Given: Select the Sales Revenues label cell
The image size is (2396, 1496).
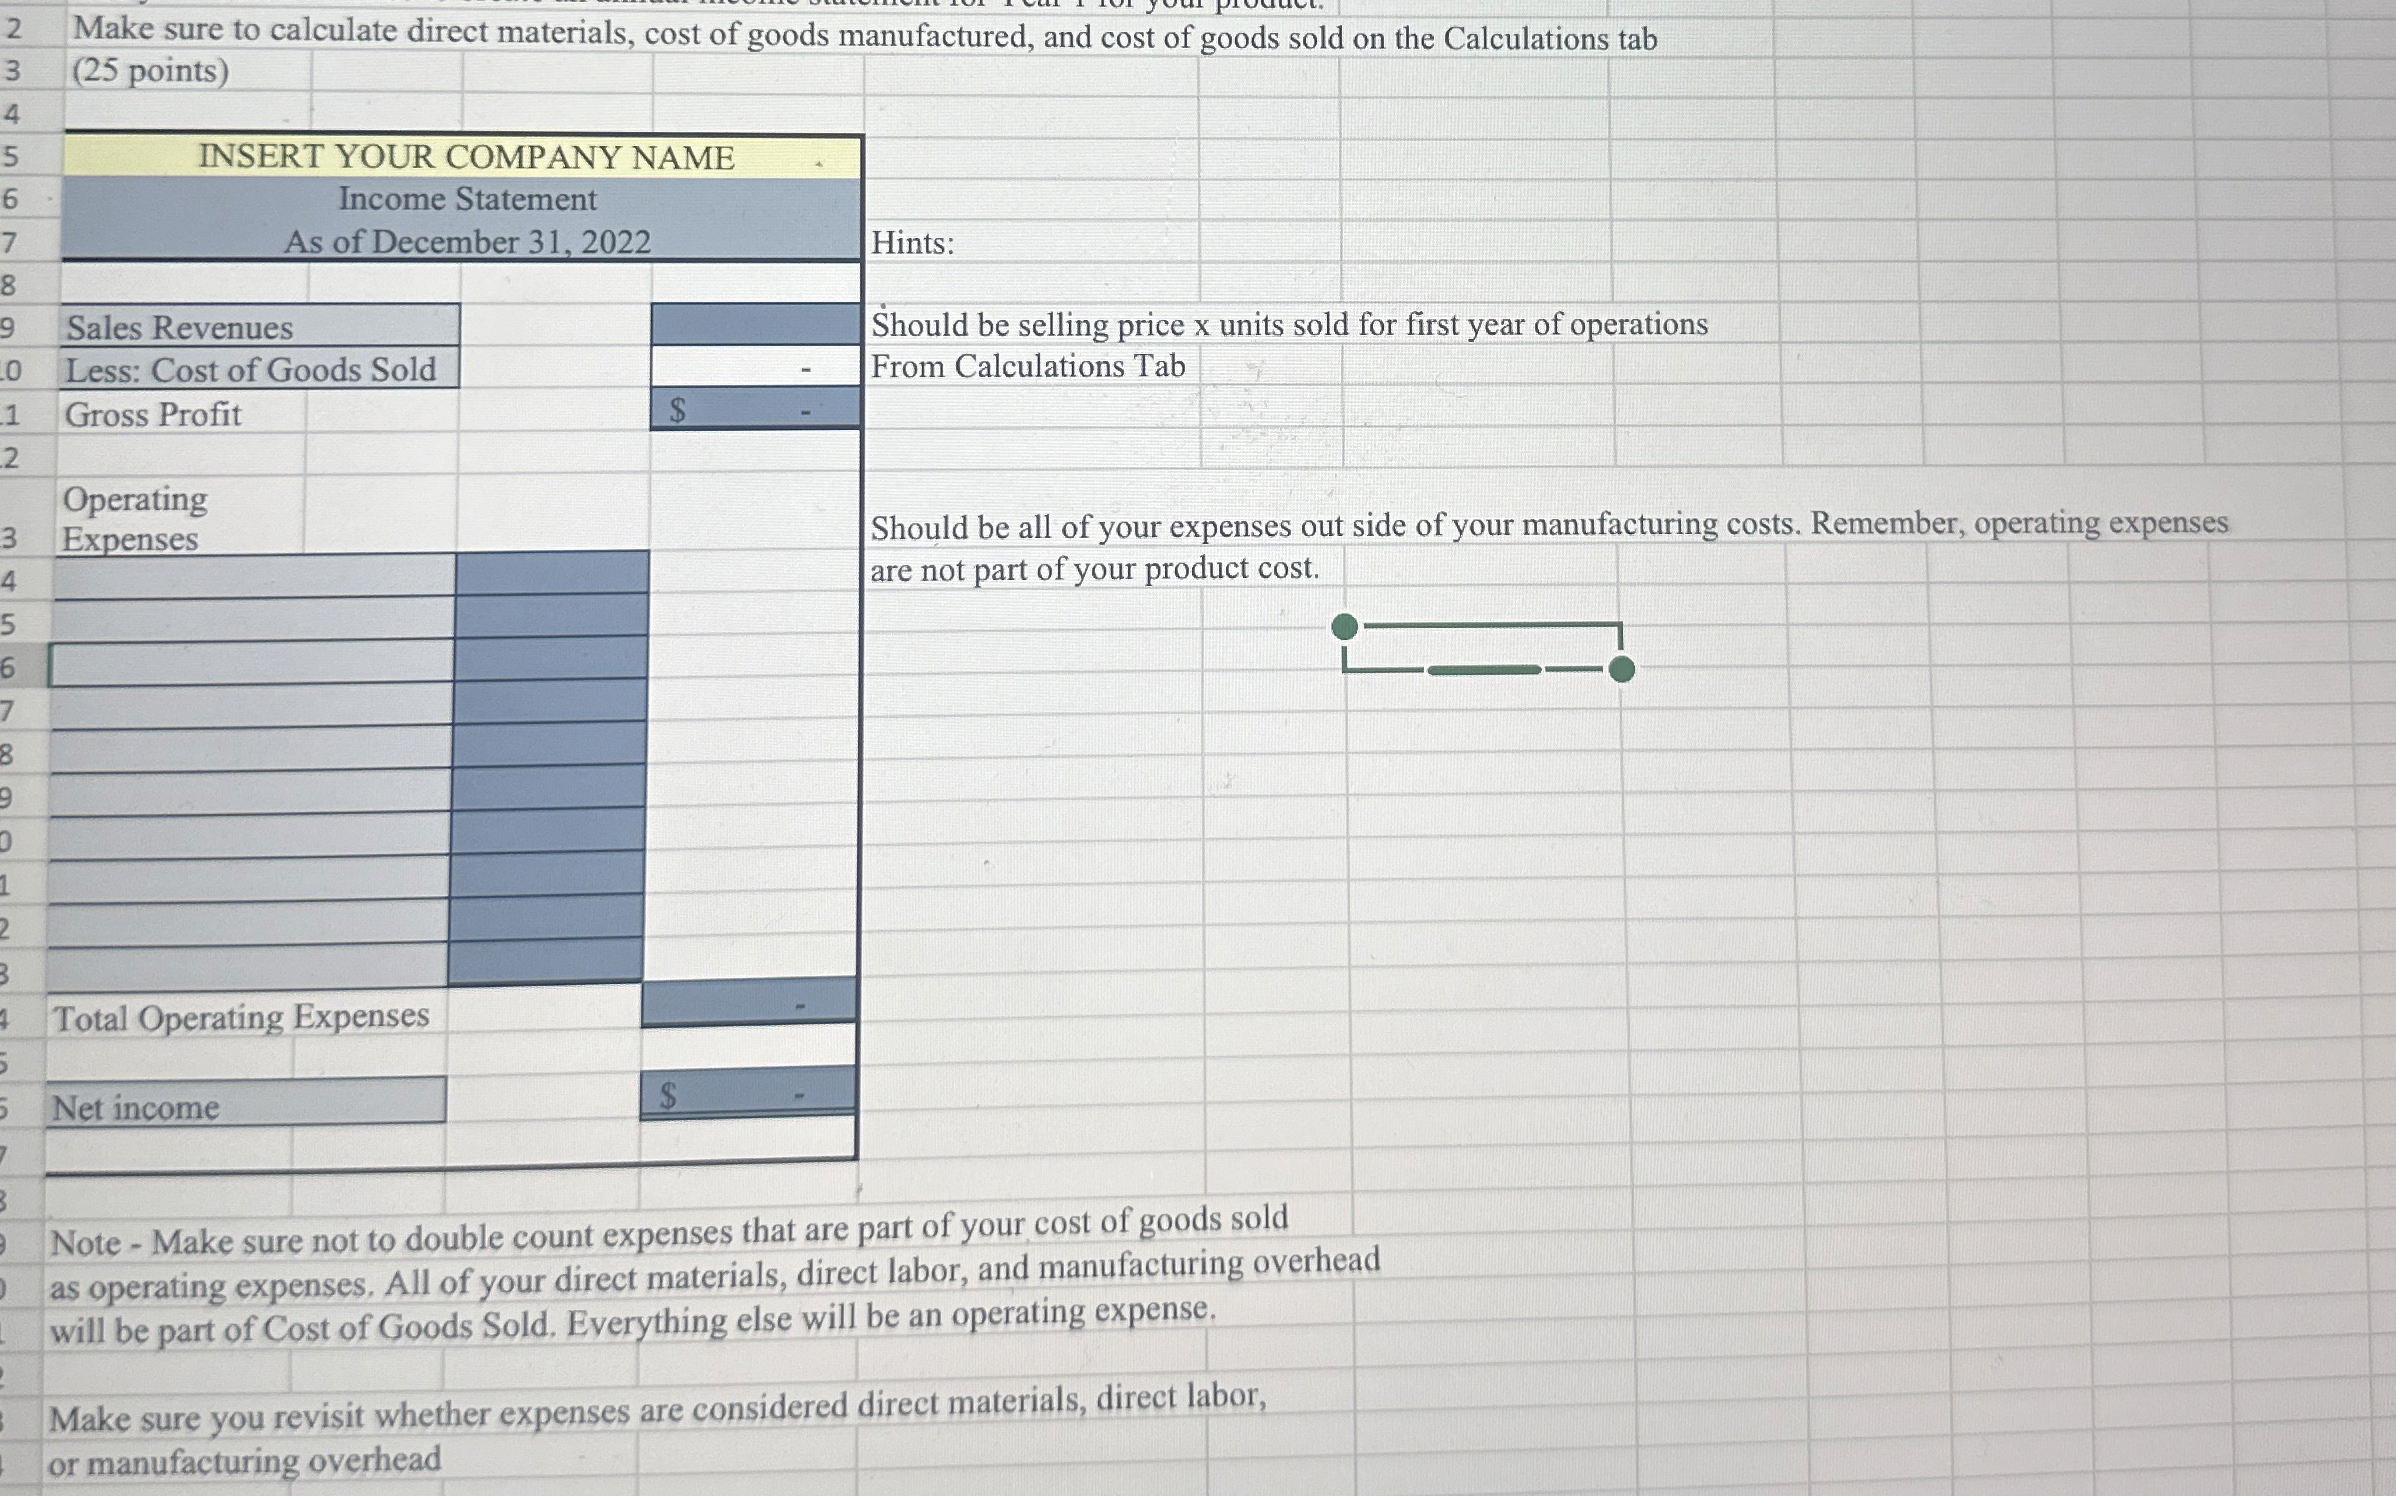Looking at the screenshot, I should pos(258,327).
